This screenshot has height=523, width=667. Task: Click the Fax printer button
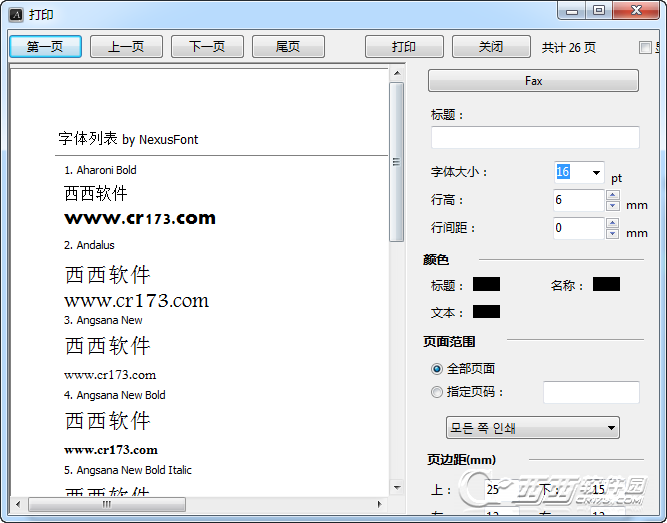tap(533, 80)
